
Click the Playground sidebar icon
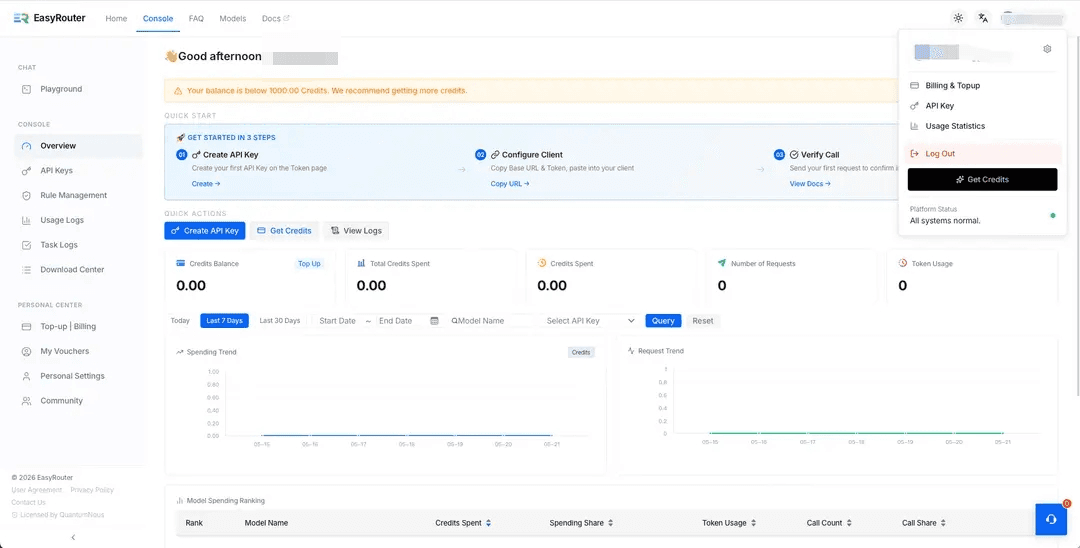pos(26,89)
